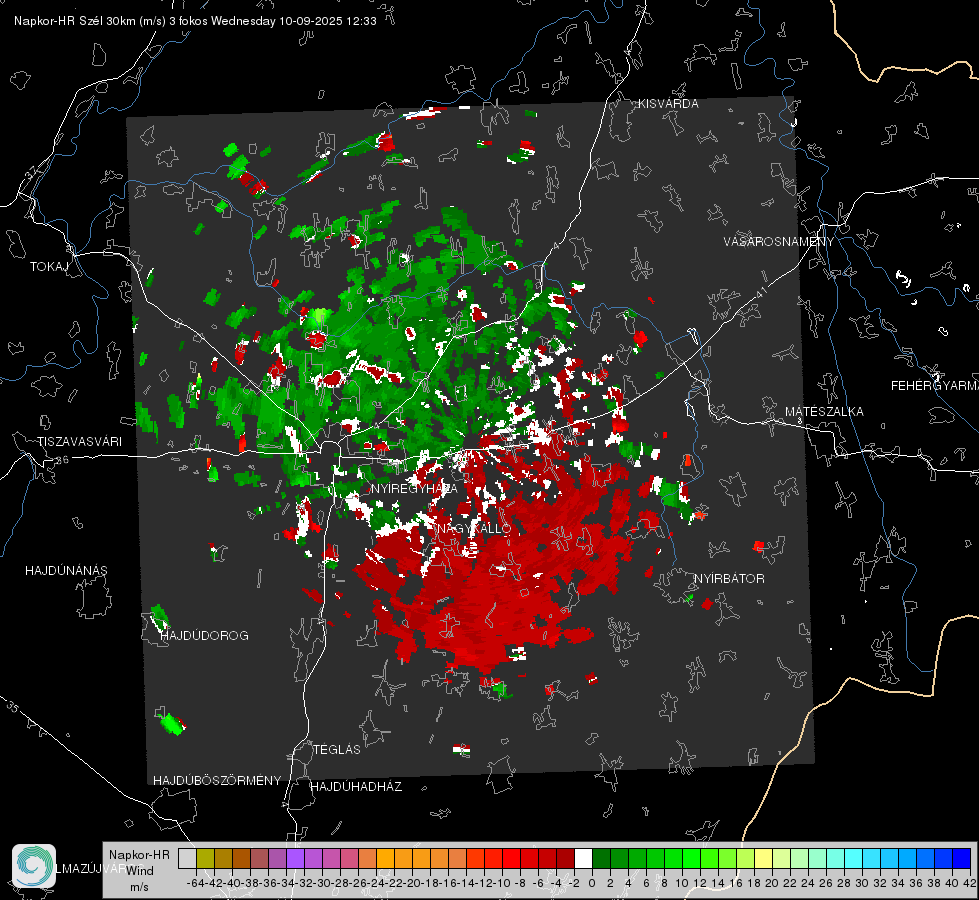Select the VÁSÁROSNAMÉNY town label
Image resolution: width=979 pixels, height=900 pixels.
pyautogui.click(x=779, y=242)
